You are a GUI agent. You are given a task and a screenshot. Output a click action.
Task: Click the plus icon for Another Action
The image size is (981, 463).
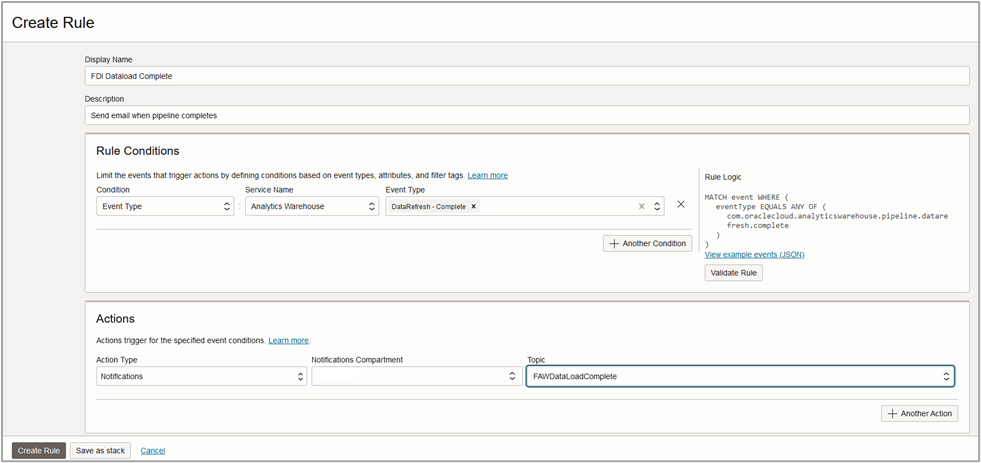point(892,413)
